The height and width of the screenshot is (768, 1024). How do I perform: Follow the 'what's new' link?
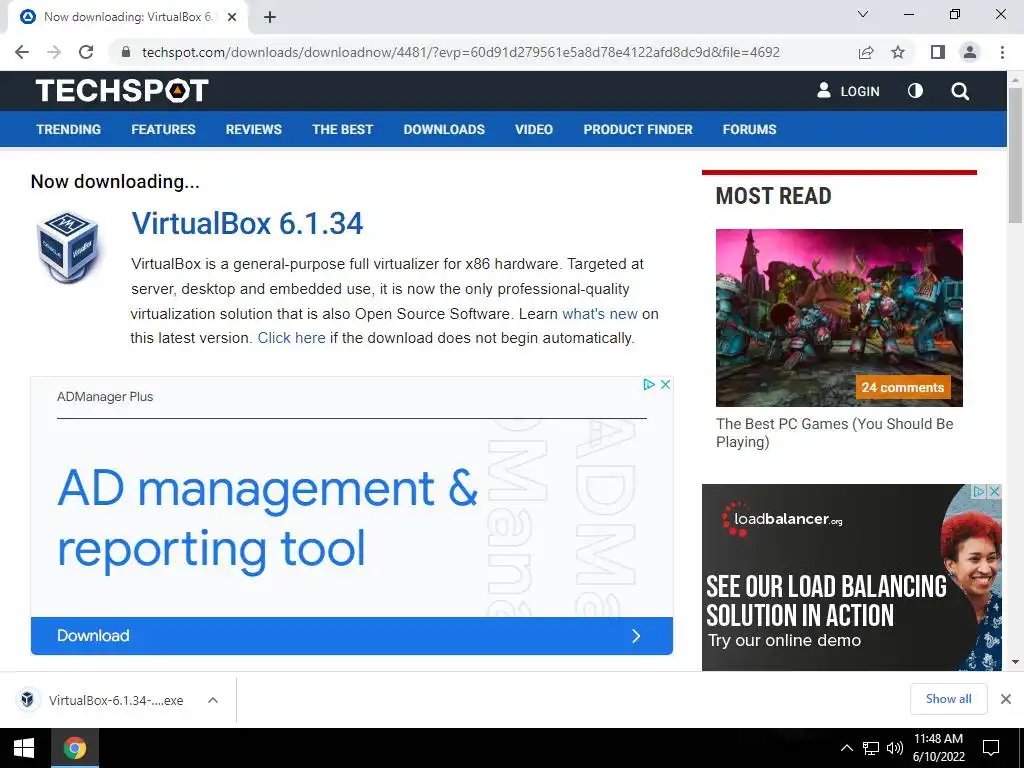(600, 314)
